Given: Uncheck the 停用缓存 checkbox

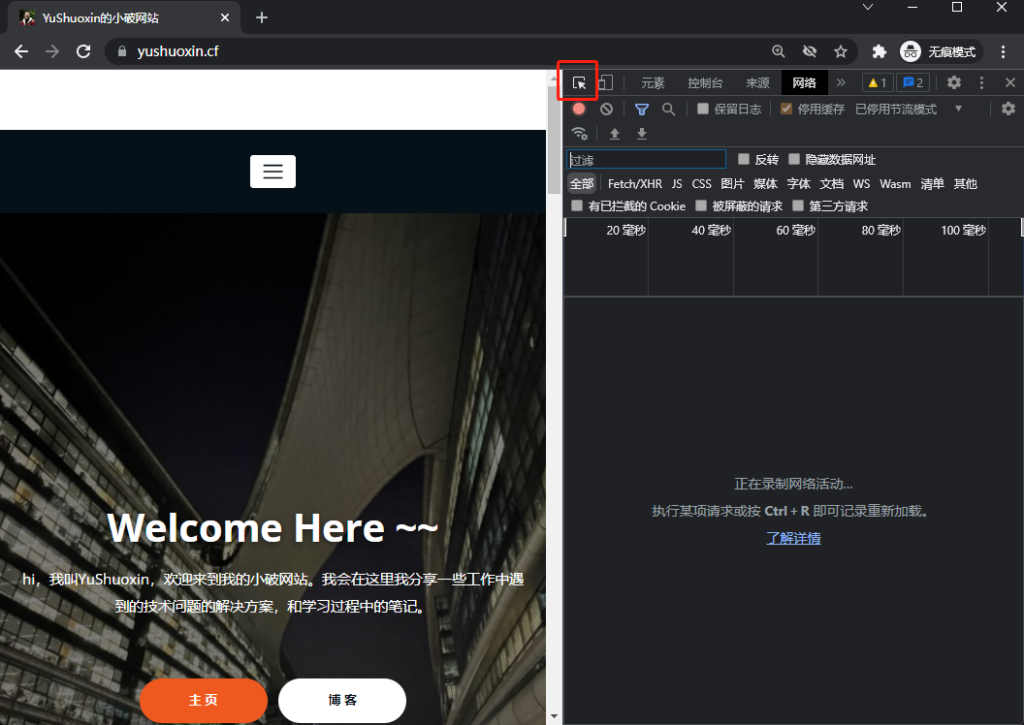Looking at the screenshot, I should 786,109.
